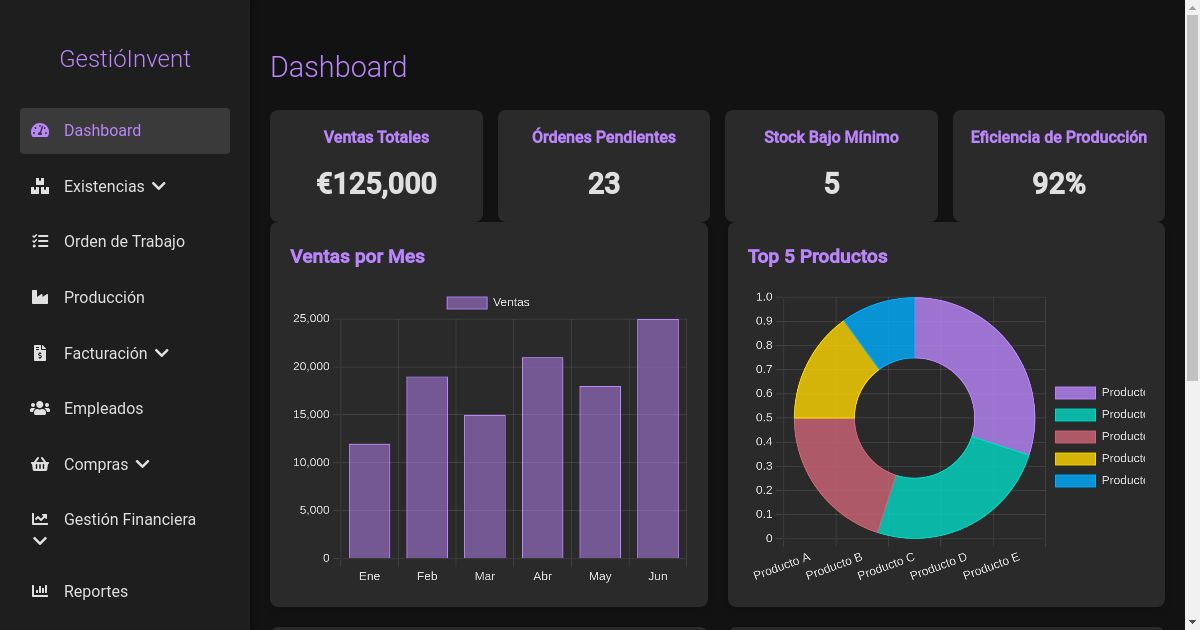Screen dimensions: 1200x630
Task: Open the Órdenes Pendientes card
Action: coord(603,165)
